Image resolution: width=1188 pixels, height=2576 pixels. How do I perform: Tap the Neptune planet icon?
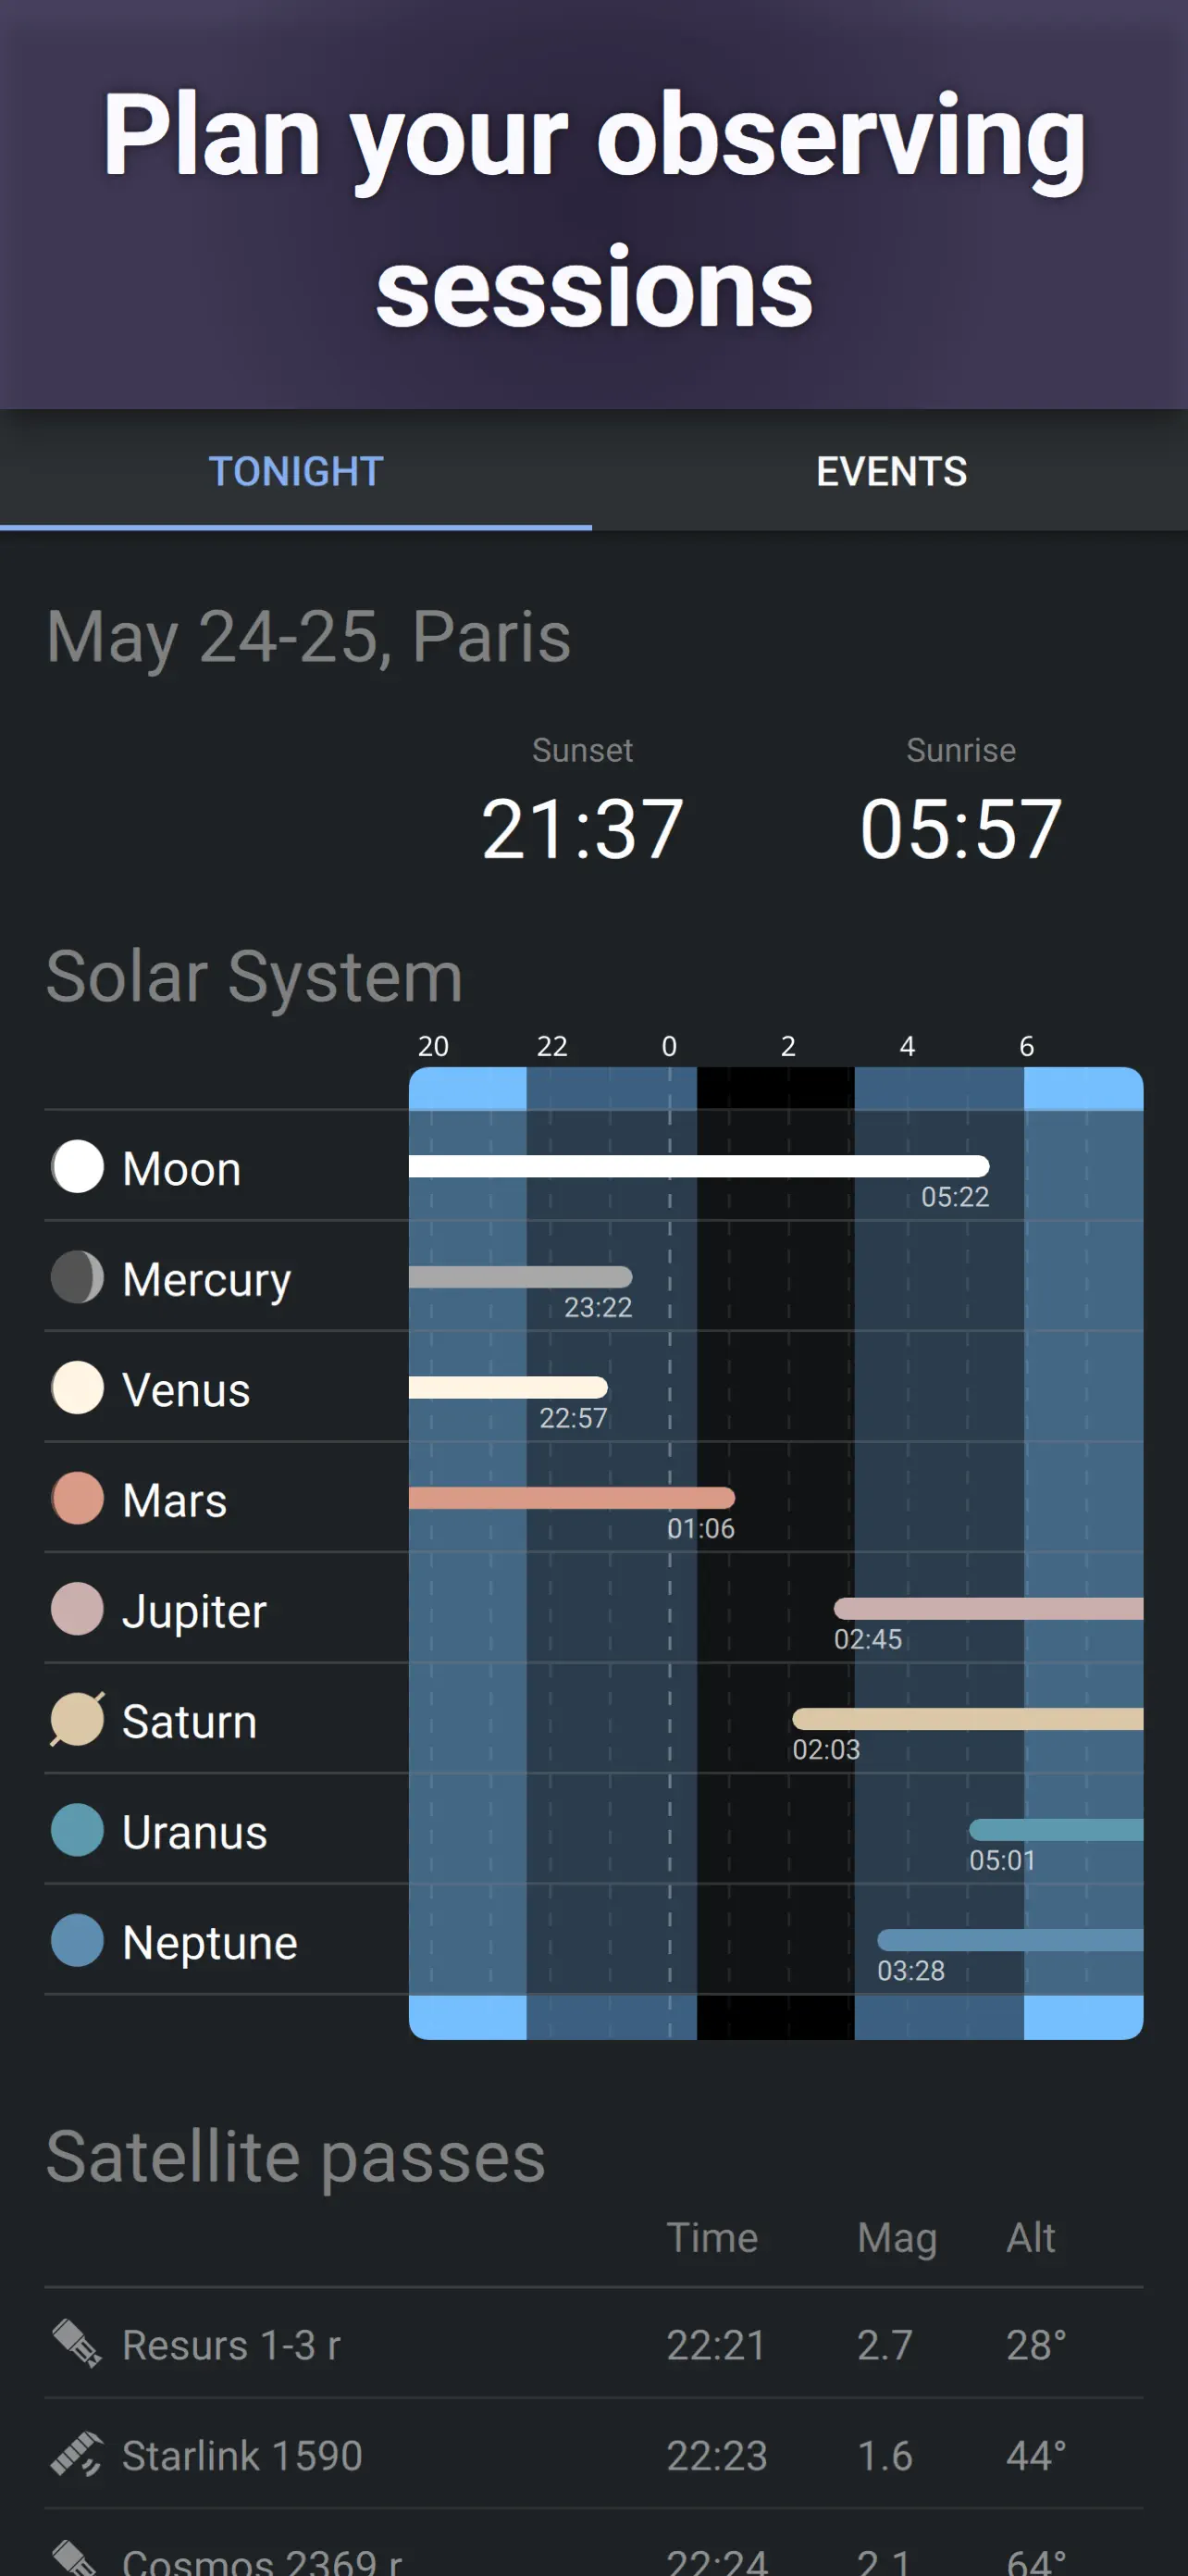(77, 1941)
